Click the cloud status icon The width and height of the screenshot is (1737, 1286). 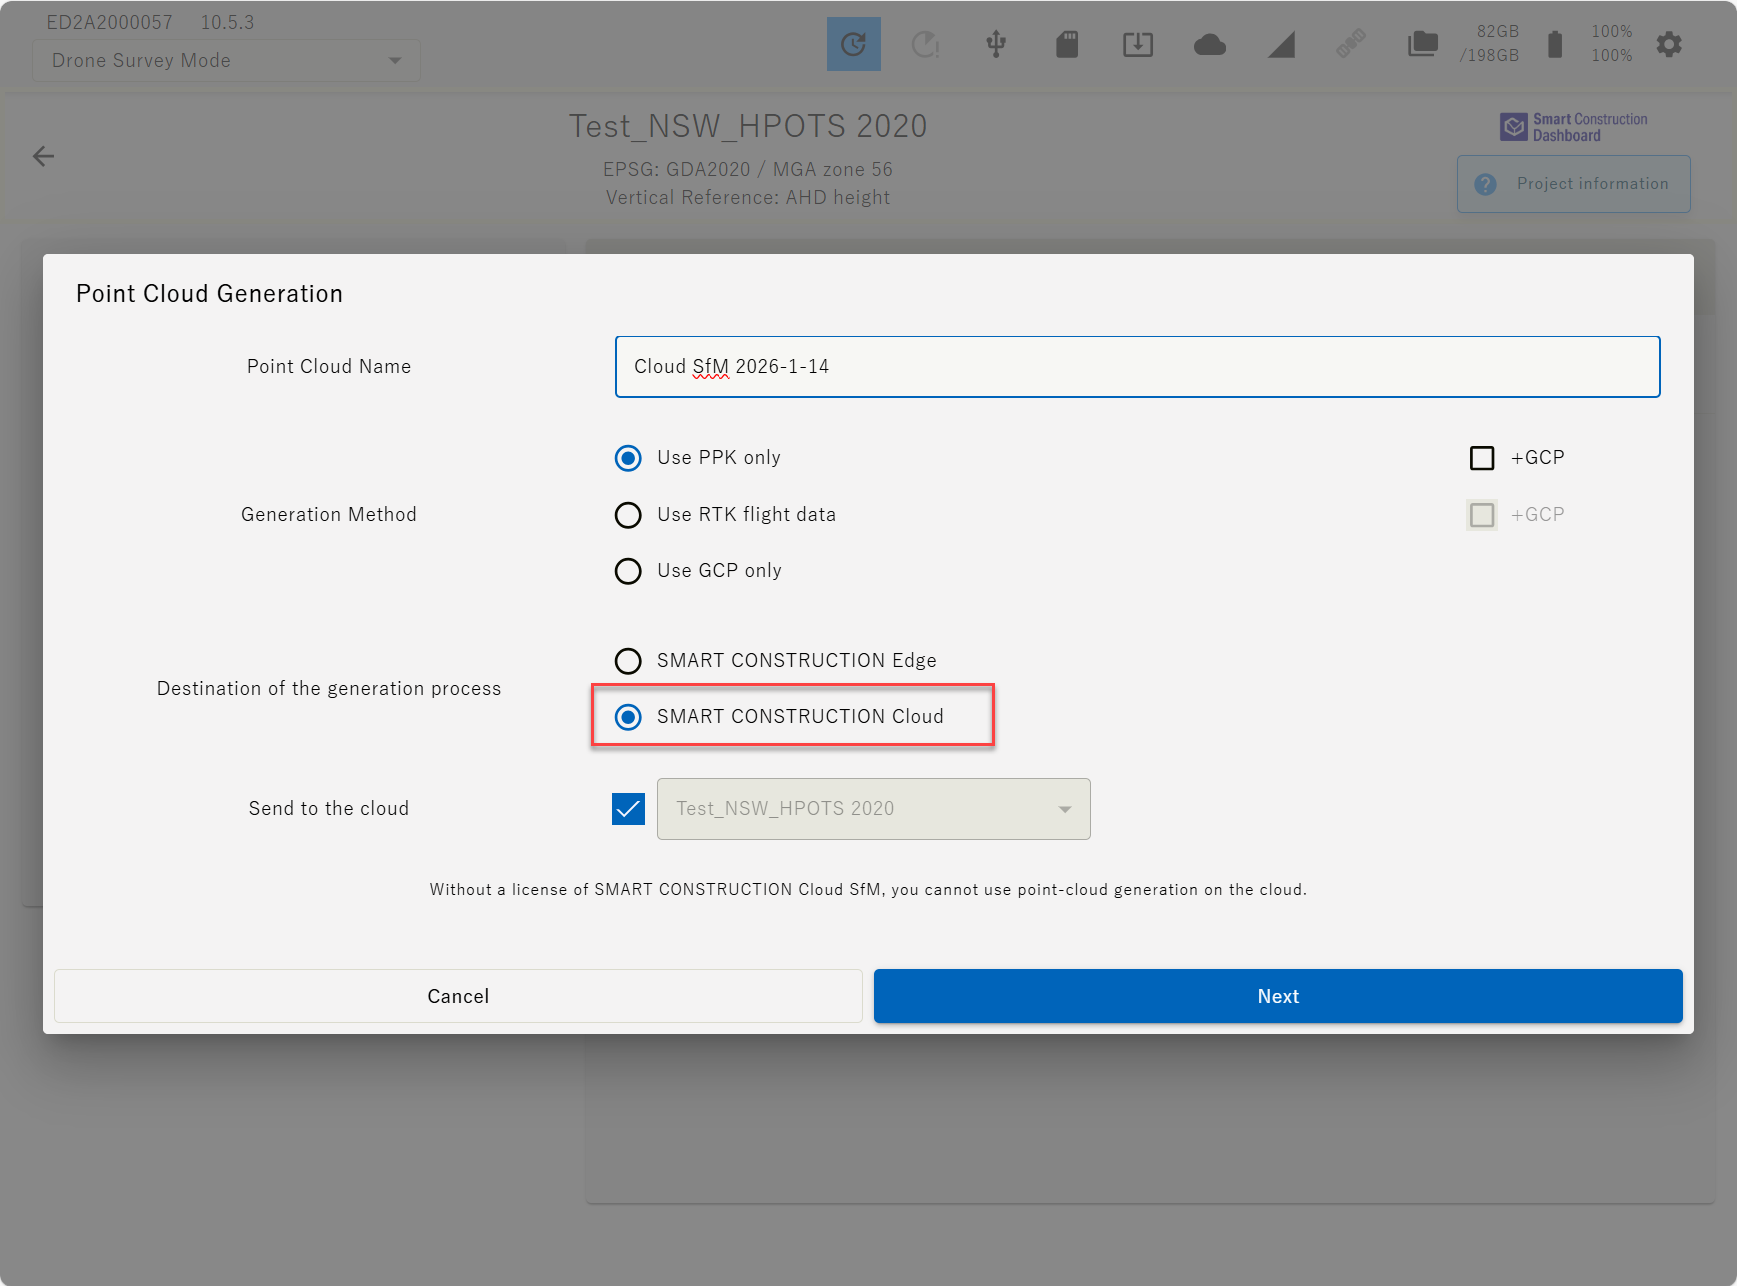(x=1210, y=44)
